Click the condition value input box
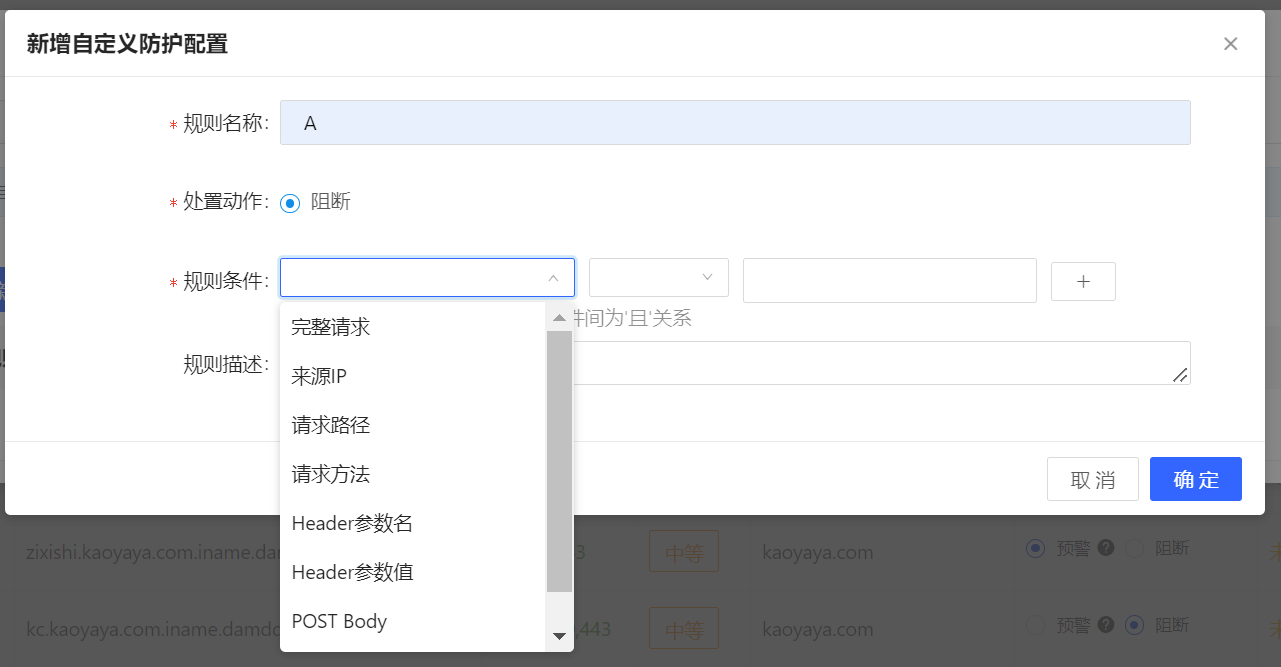The image size is (1281, 667). (x=890, y=280)
